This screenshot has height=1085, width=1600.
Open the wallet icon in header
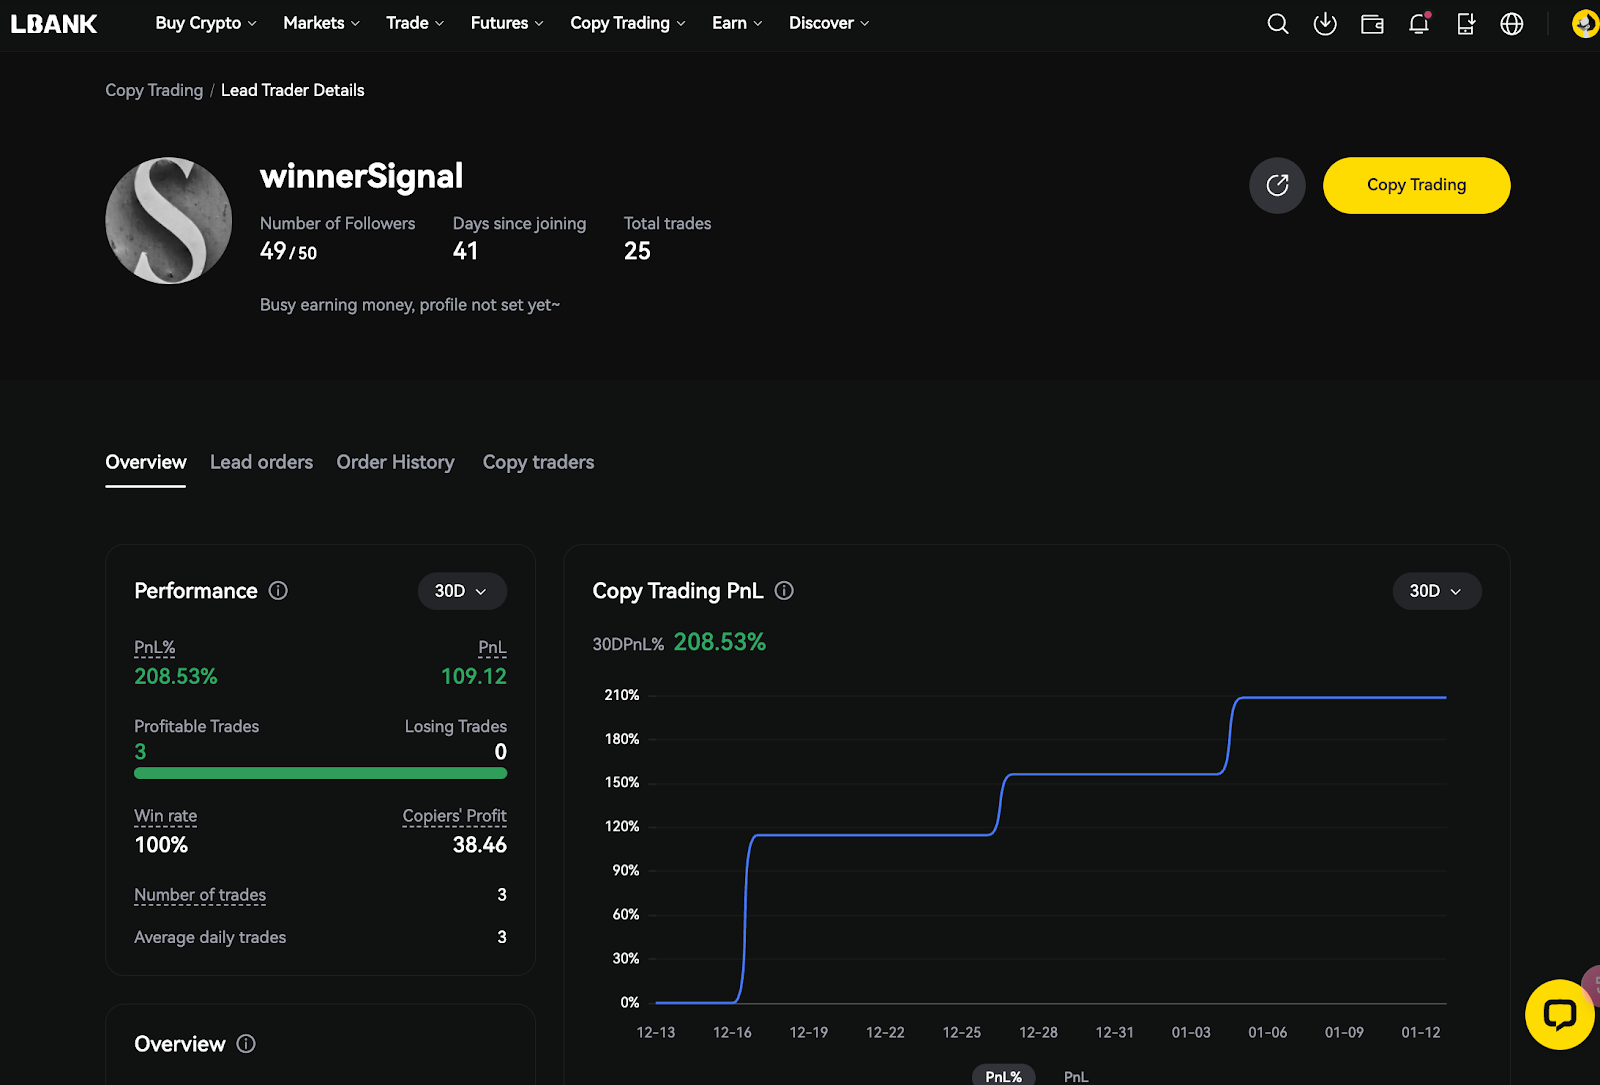[1372, 24]
